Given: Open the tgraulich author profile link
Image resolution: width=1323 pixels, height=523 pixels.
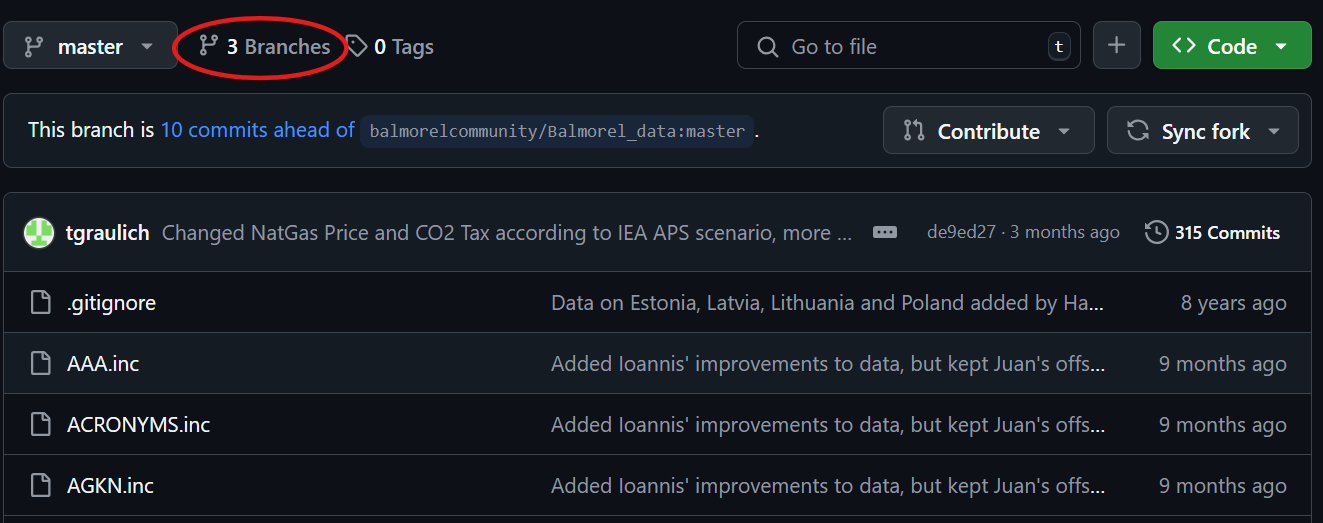Looking at the screenshot, I should [x=107, y=233].
